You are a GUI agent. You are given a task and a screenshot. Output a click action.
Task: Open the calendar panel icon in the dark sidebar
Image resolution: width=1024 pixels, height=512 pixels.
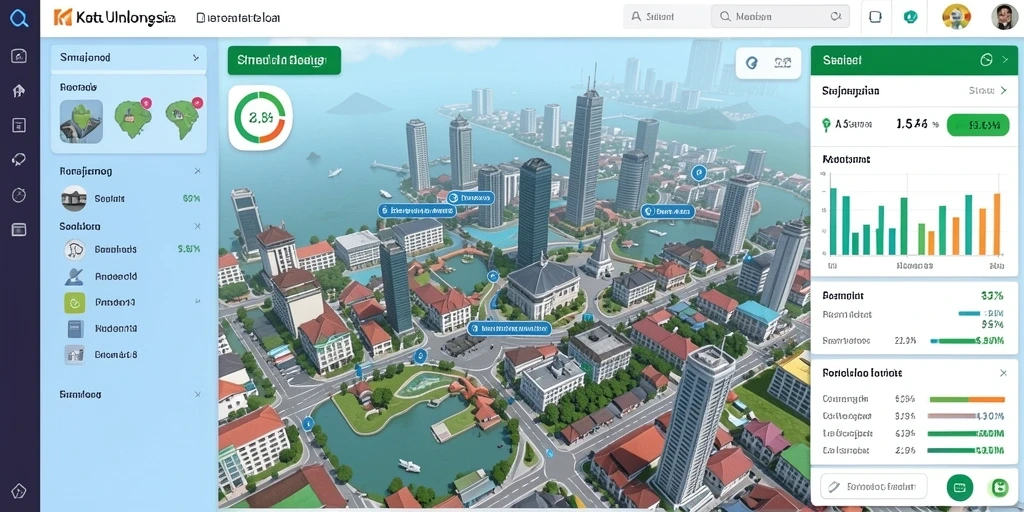coord(19,125)
